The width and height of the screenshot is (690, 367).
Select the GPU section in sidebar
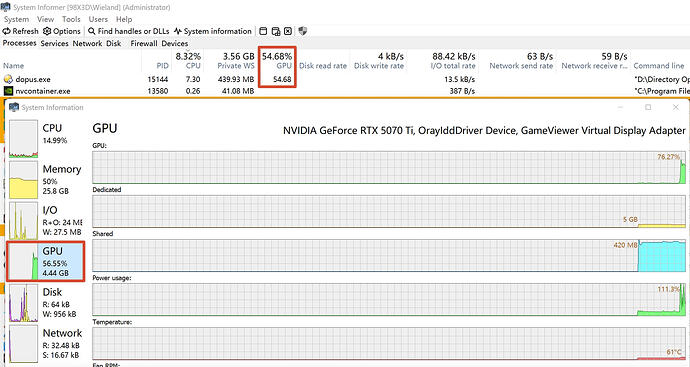point(46,261)
